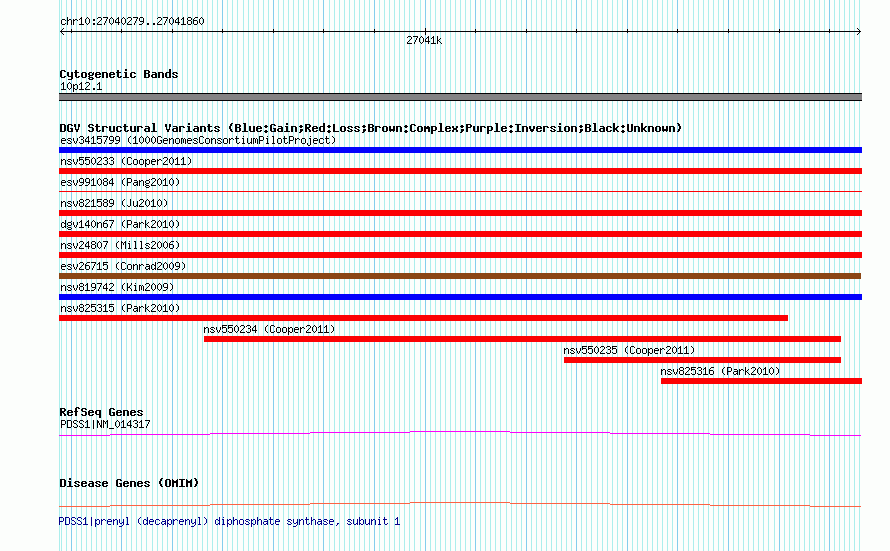Click the dgv140n67 red loss bar
890x551 pixels.
tap(460, 234)
